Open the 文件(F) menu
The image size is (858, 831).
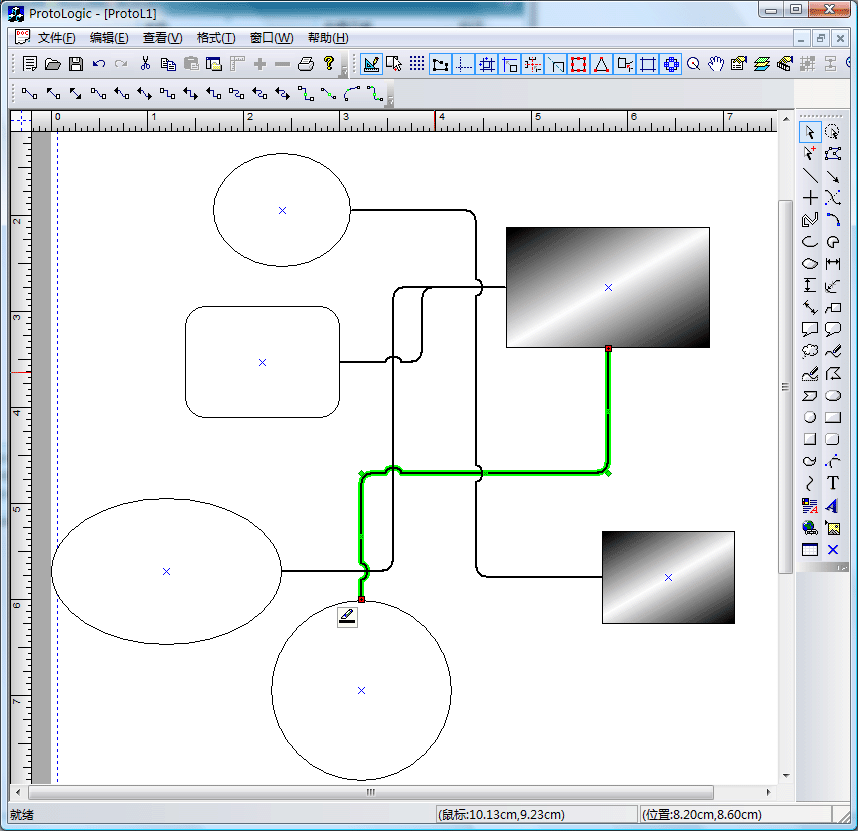(x=56, y=38)
